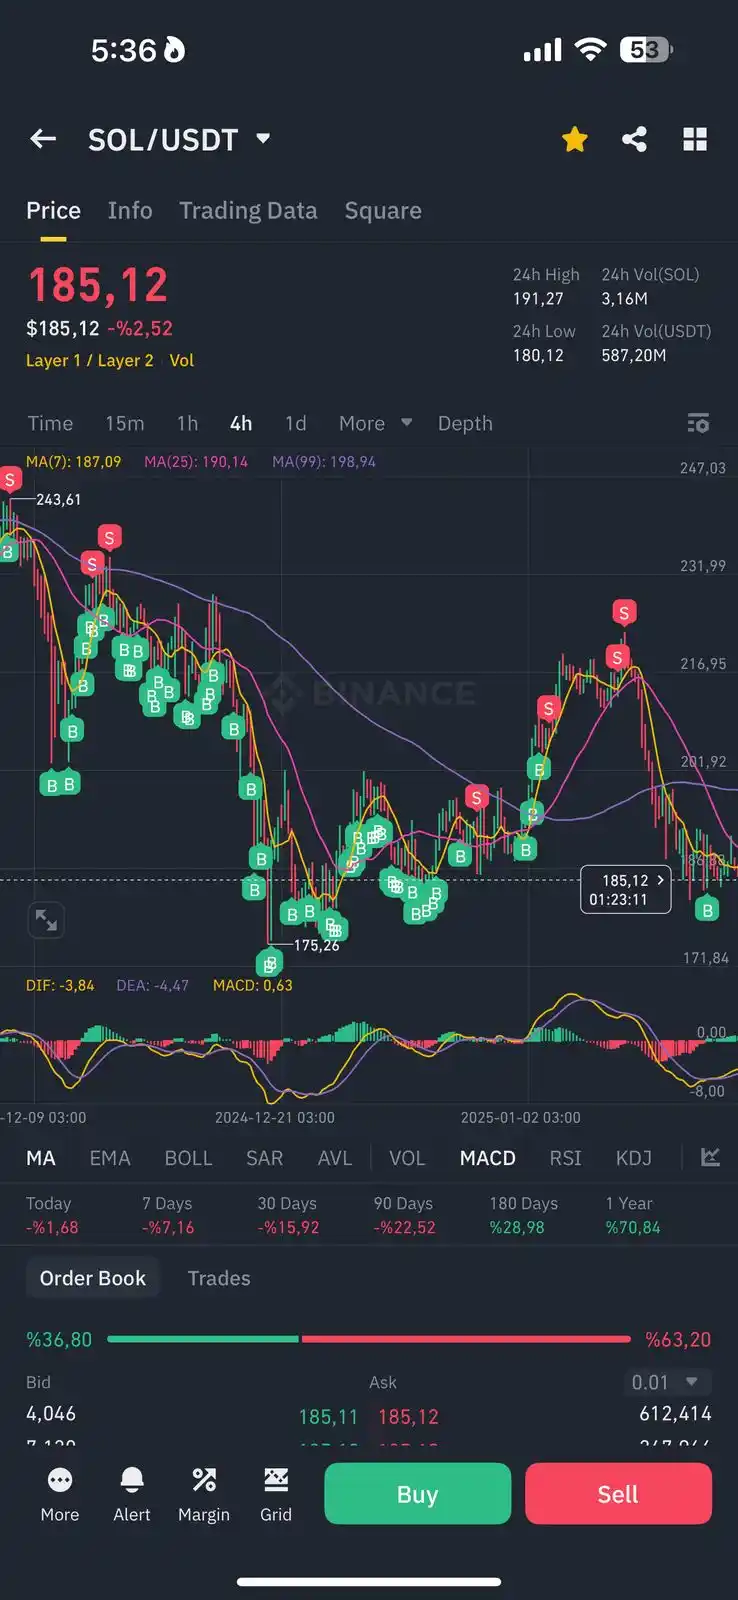This screenshot has height=1600, width=738.
Task: Toggle the MACD sub-indicator
Action: click(x=488, y=1158)
